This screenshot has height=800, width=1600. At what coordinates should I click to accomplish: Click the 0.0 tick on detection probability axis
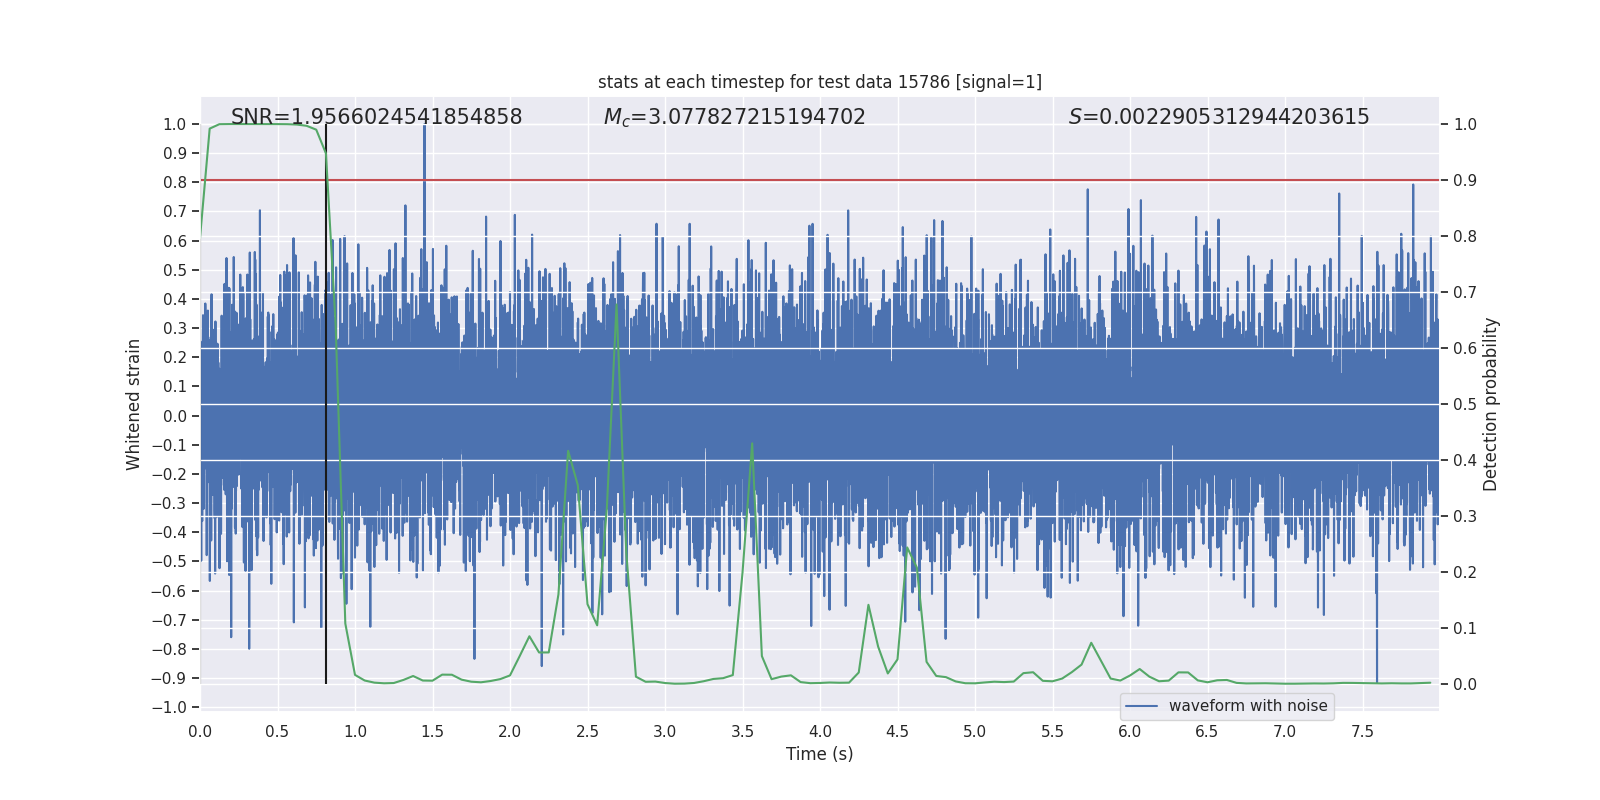[x=1465, y=685]
